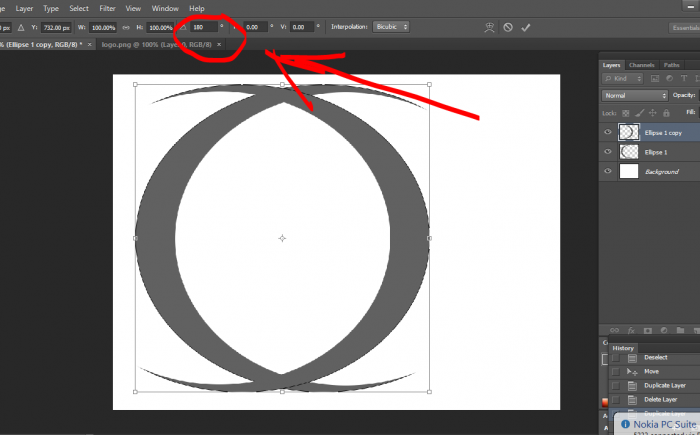Commit the transform with the checkmark icon
Viewport: 700px width, 435px height.
[526, 27]
